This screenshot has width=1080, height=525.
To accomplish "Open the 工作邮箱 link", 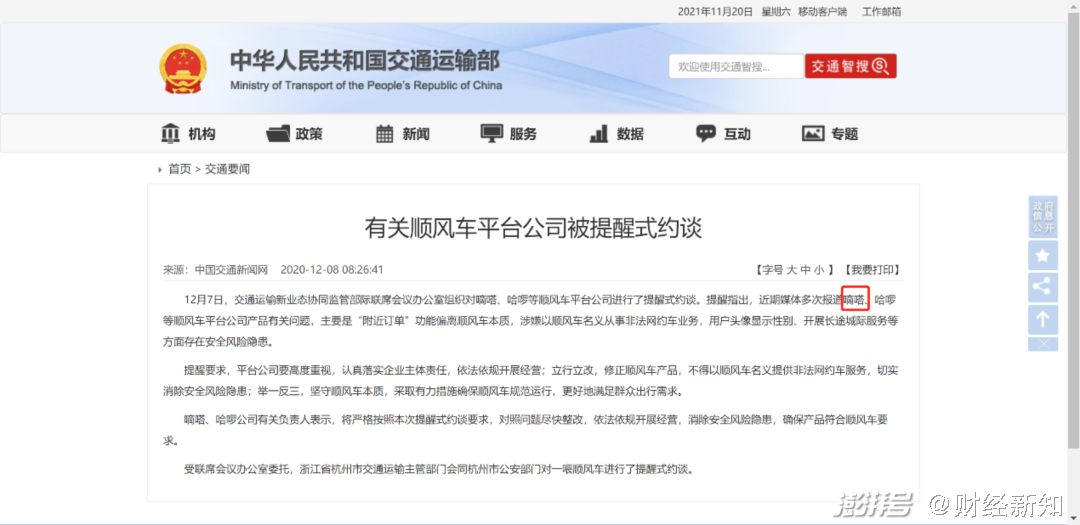I will tap(882, 12).
